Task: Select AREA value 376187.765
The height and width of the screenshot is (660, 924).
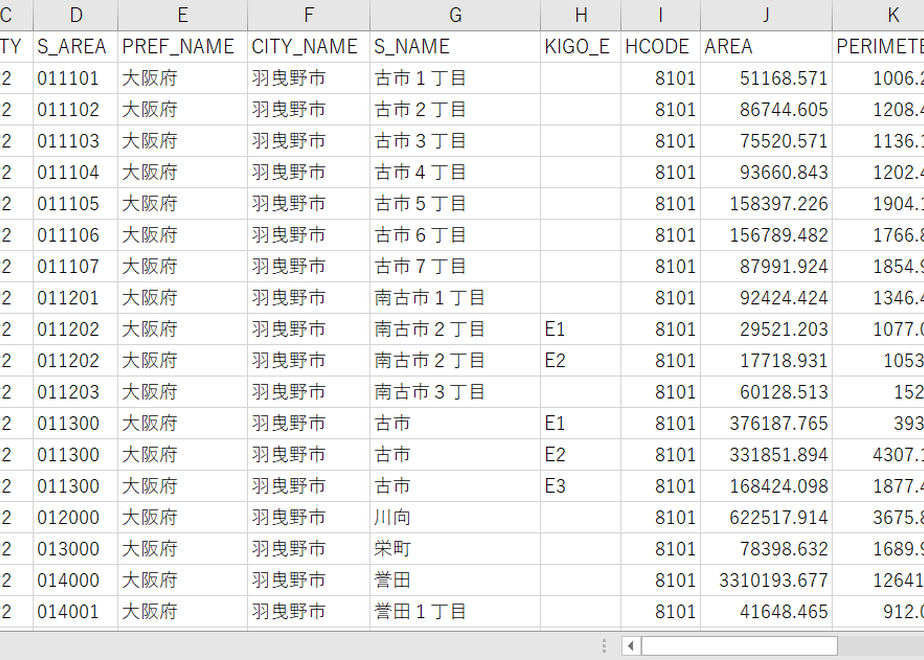Action: point(766,423)
